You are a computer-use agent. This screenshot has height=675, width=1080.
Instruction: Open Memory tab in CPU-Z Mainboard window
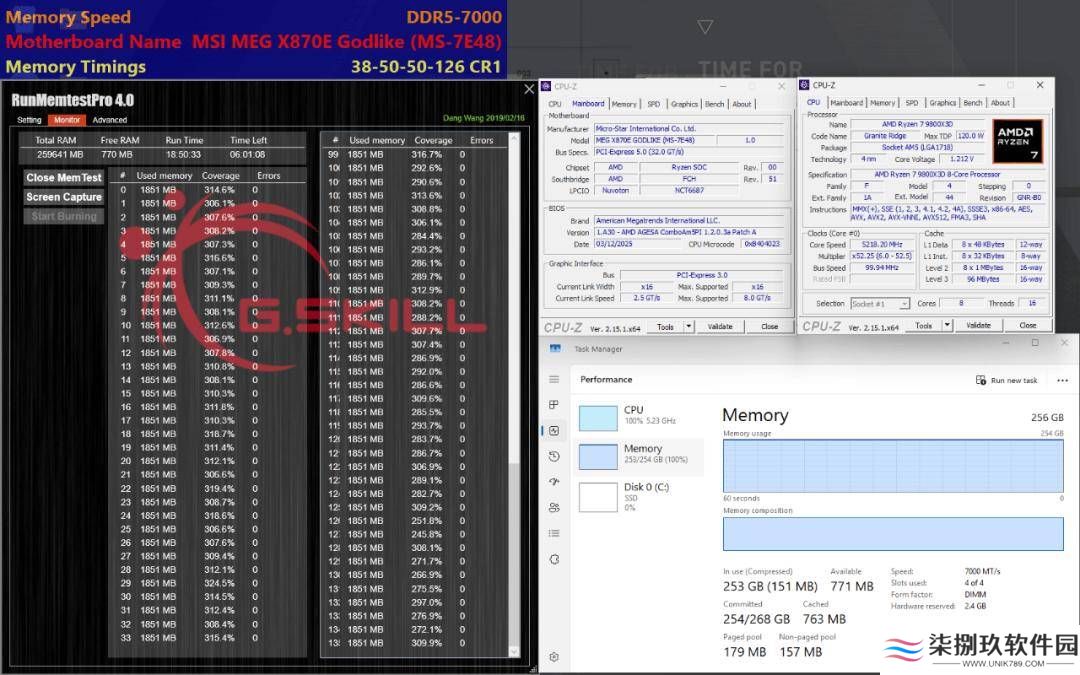point(624,104)
